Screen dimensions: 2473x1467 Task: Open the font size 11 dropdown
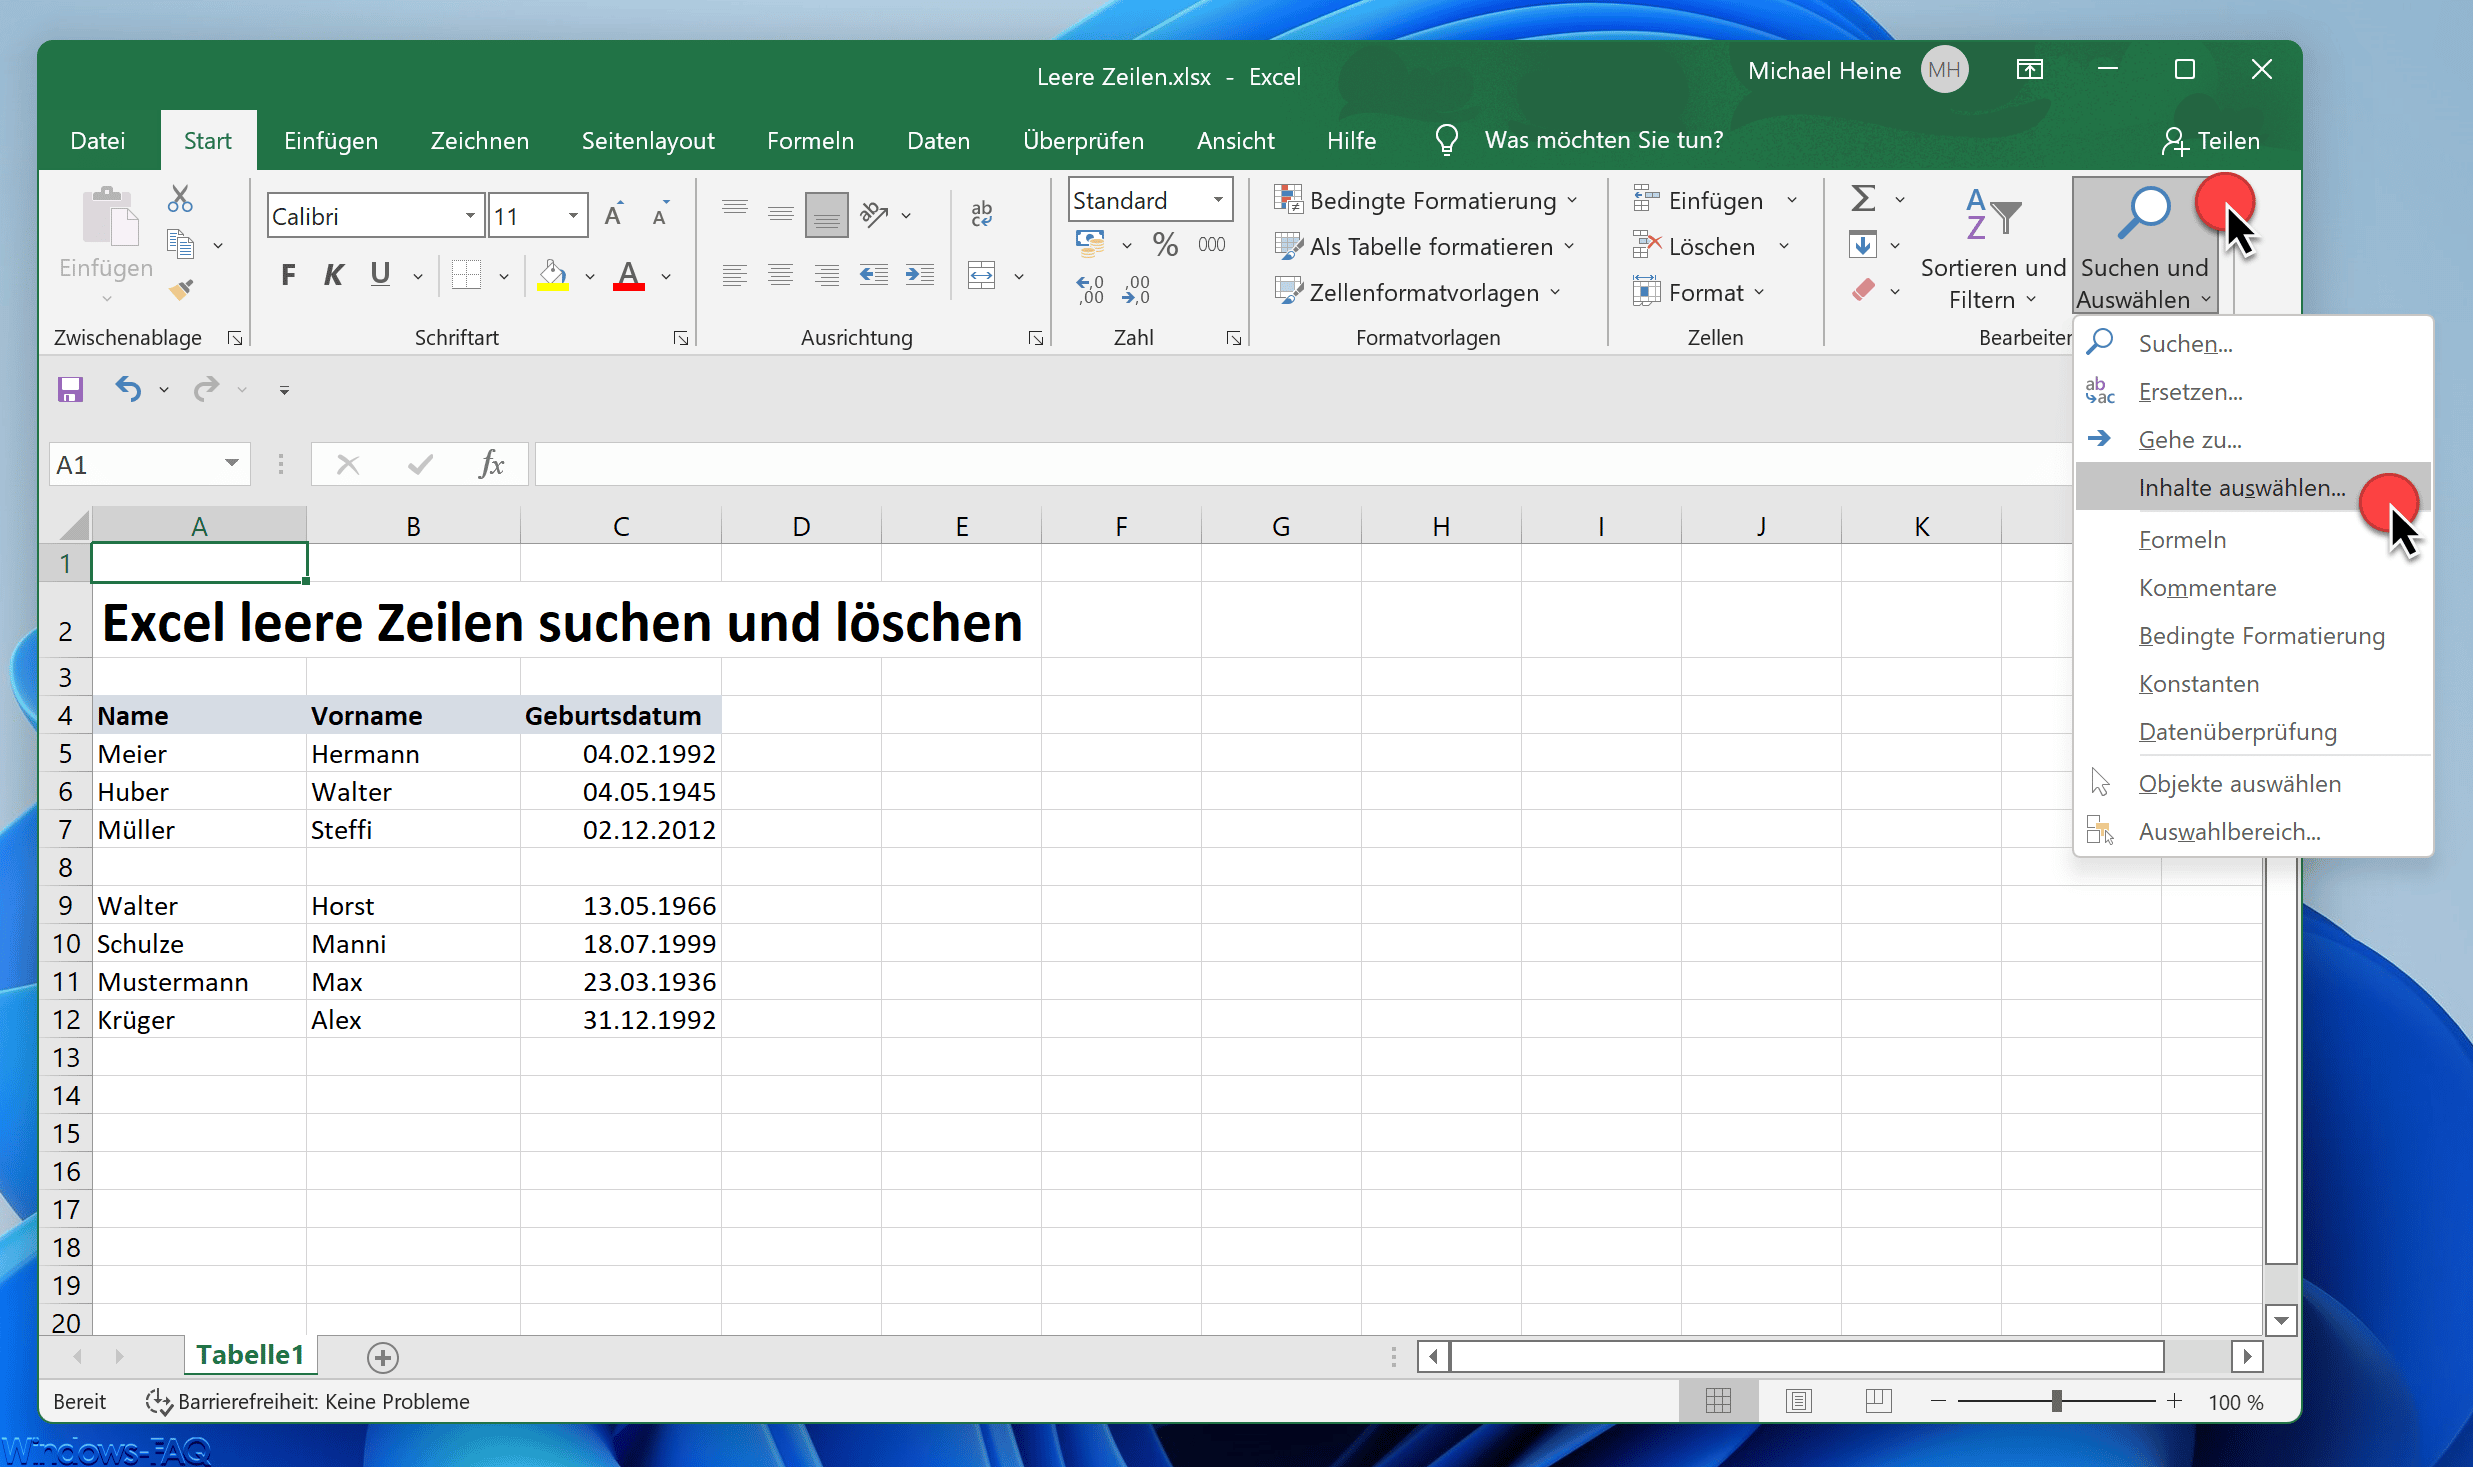pos(573,216)
